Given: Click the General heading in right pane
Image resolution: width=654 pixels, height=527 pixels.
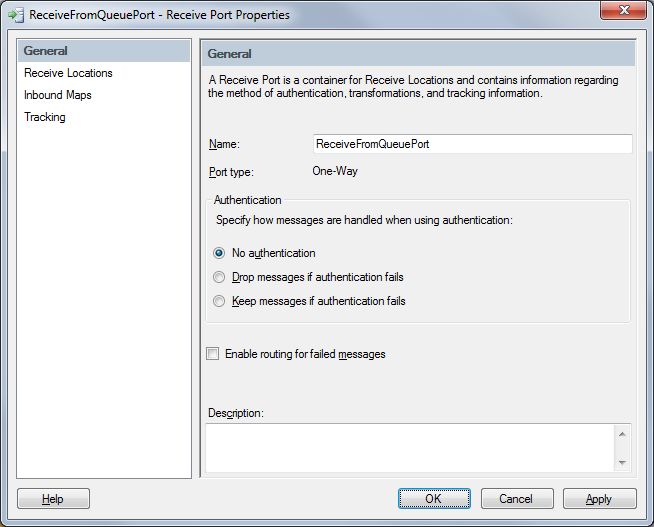Looking at the screenshot, I should pos(229,54).
